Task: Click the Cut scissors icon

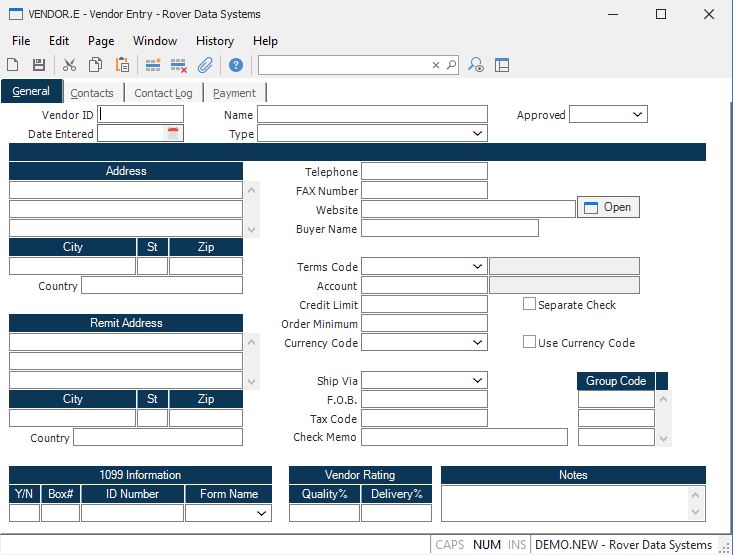Action: tap(69, 65)
